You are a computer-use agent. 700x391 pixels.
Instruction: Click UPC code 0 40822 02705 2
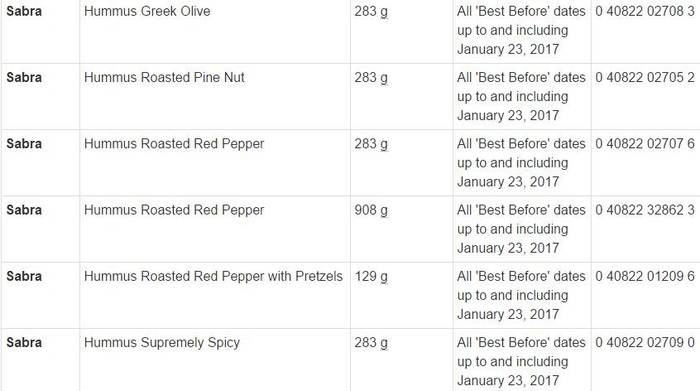tap(645, 77)
